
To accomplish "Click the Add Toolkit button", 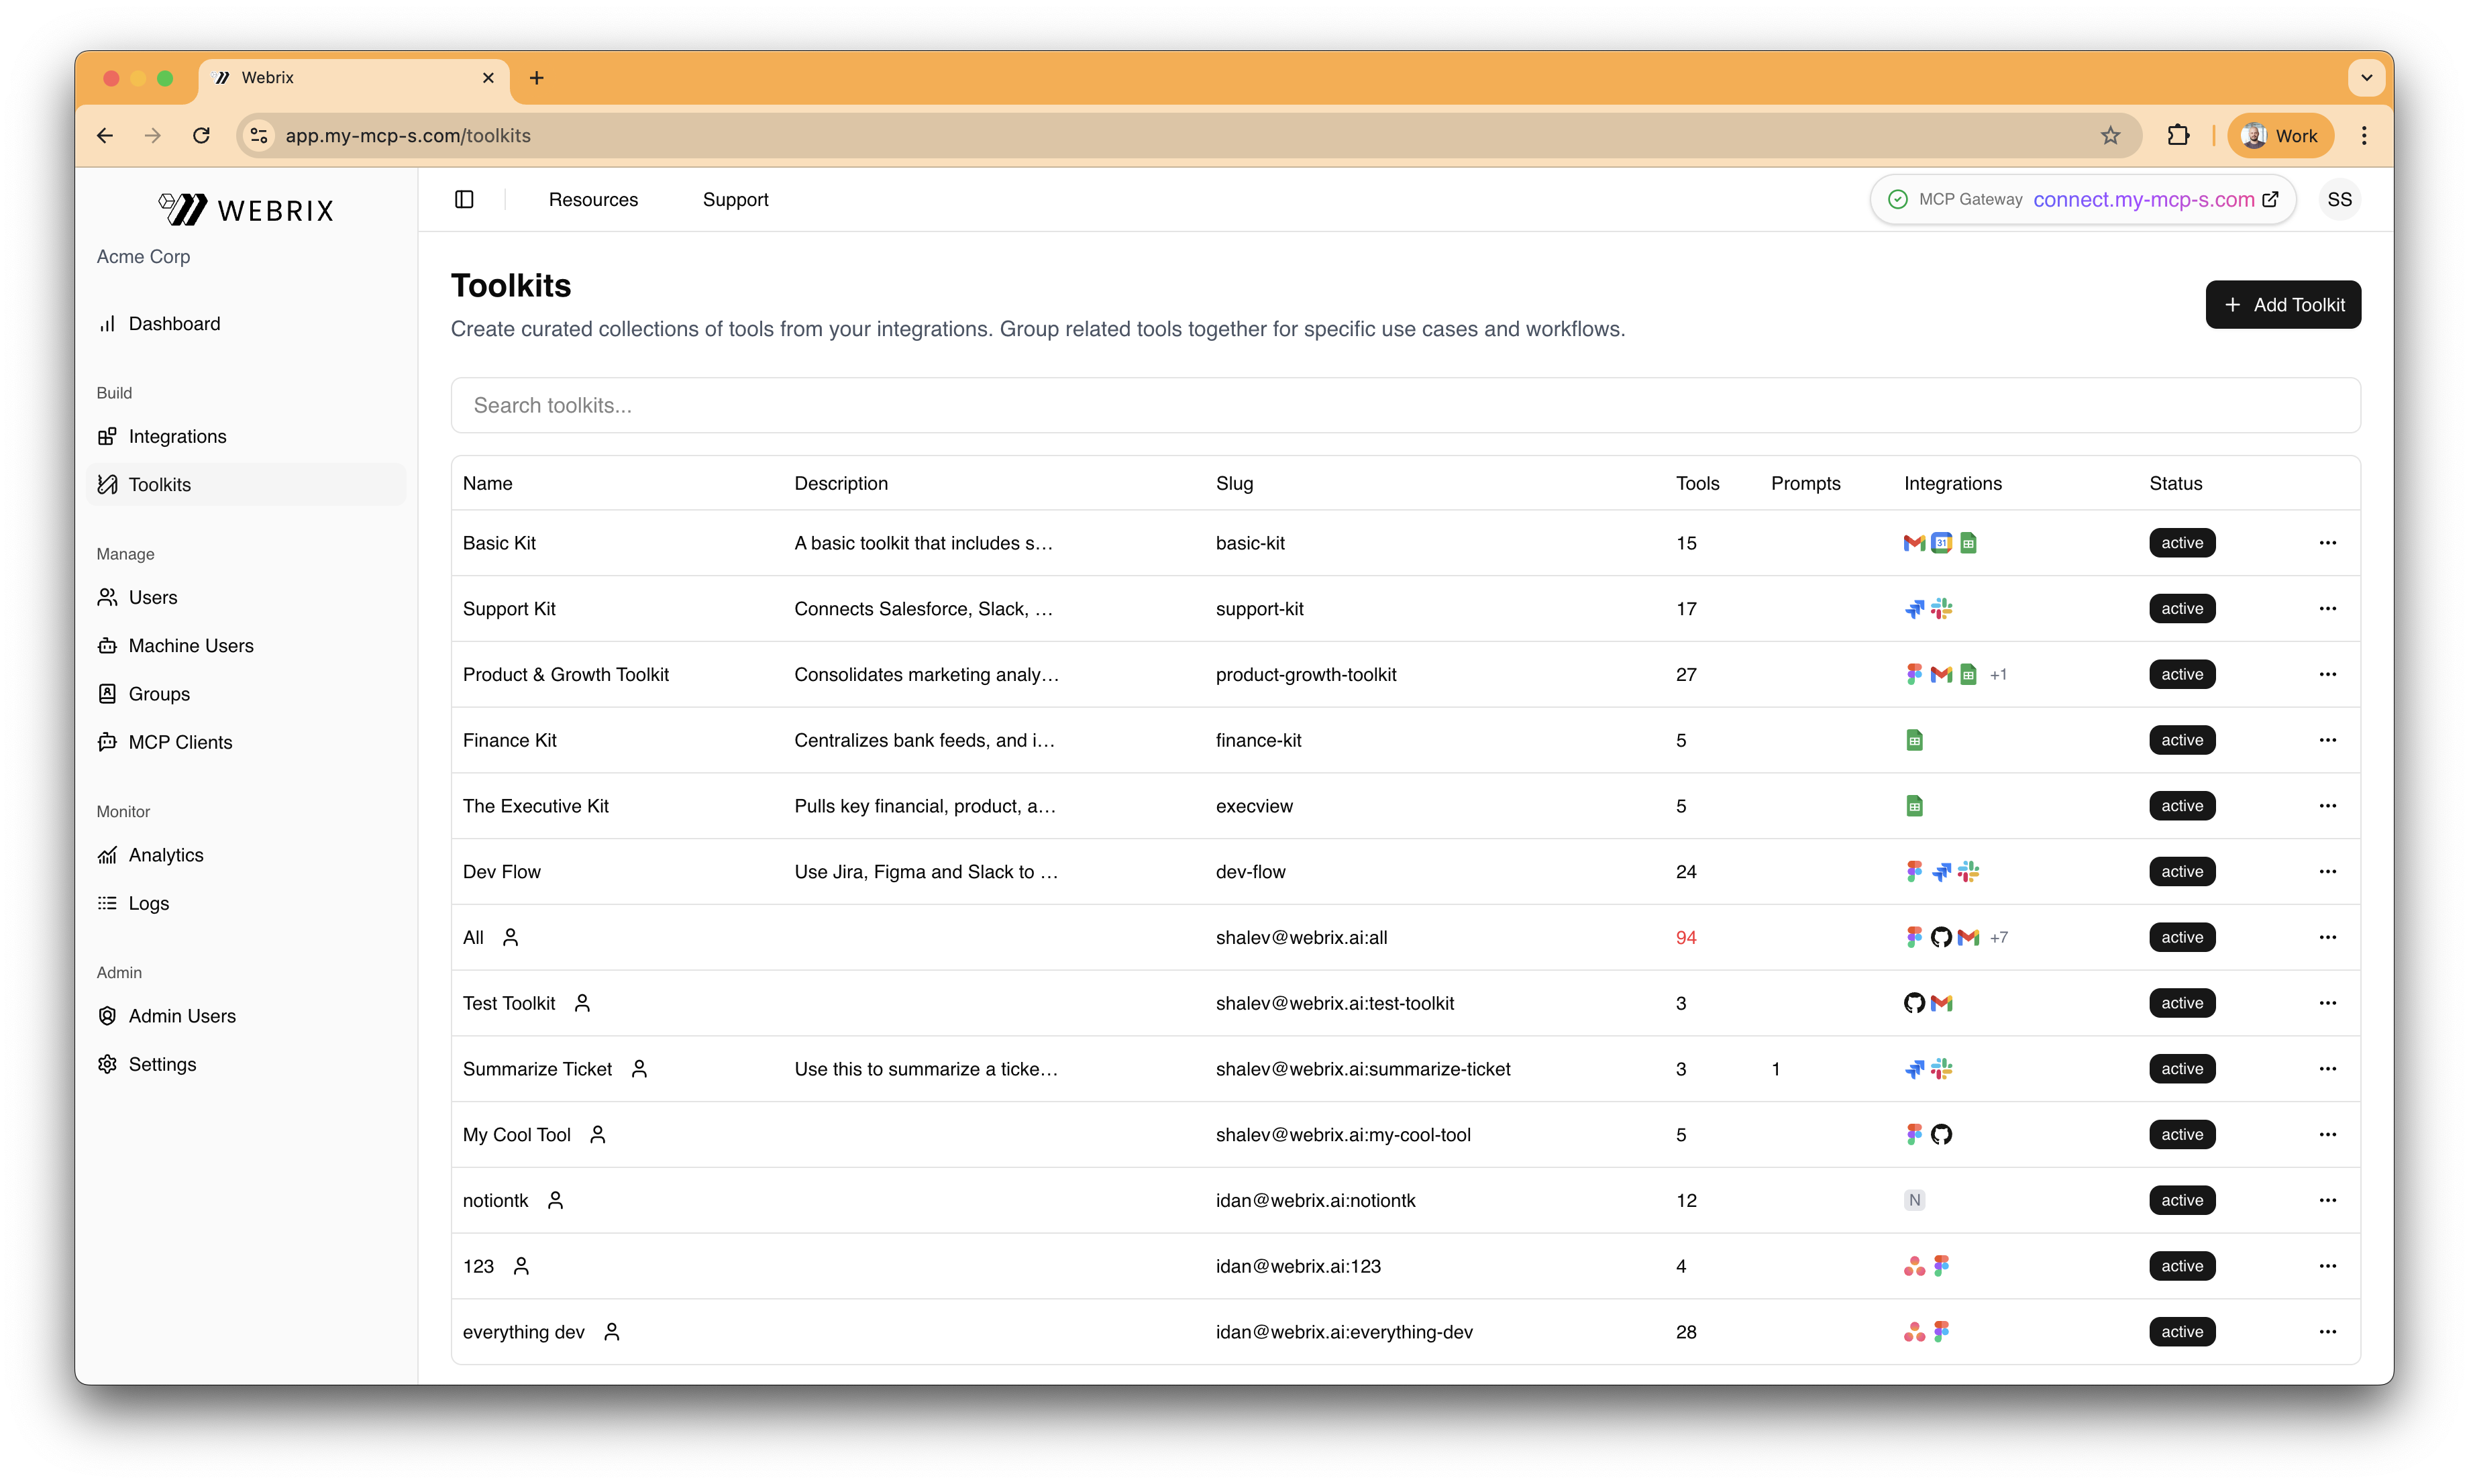I will pos(2282,304).
